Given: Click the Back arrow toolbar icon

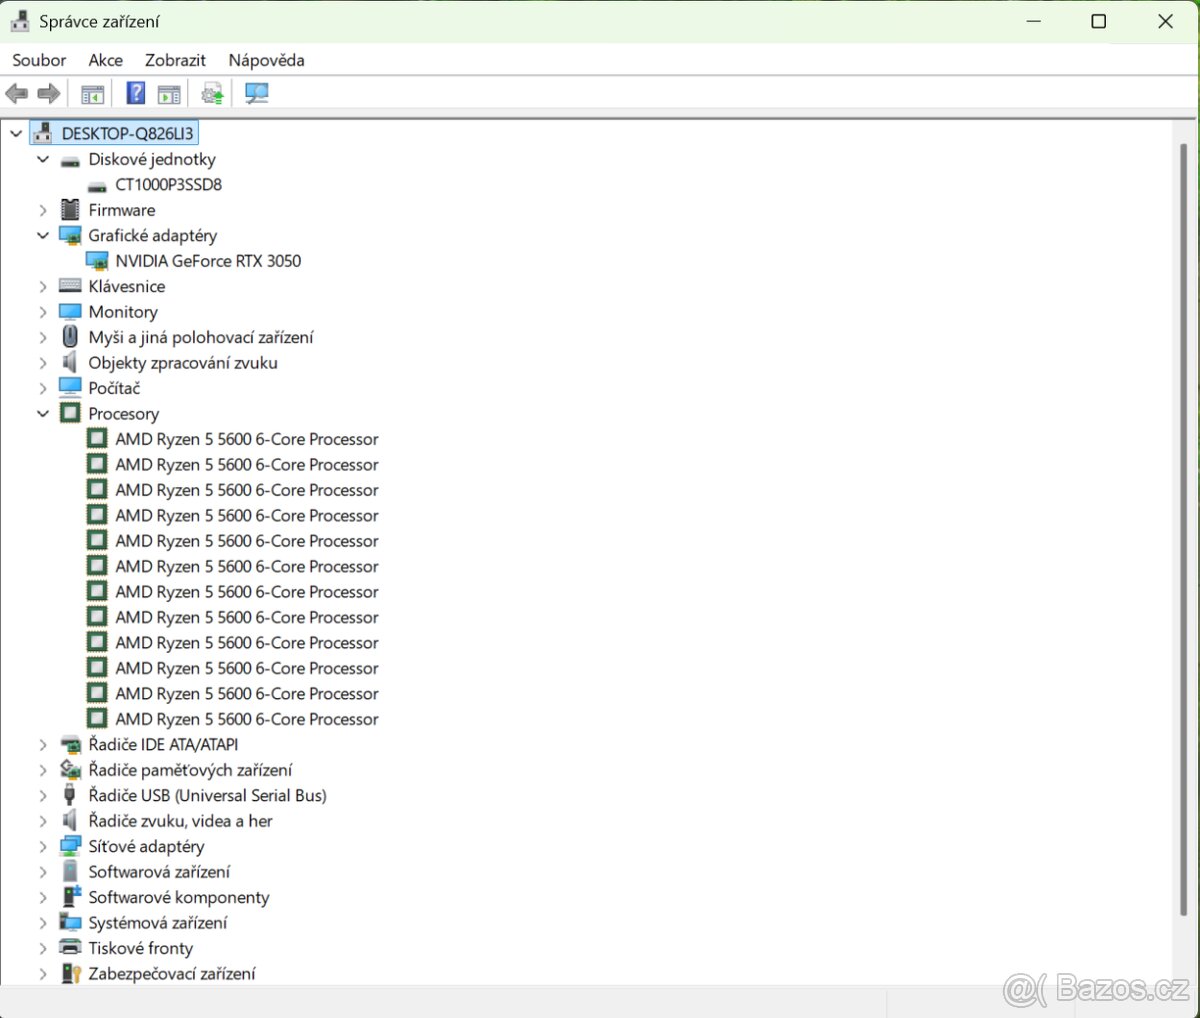Looking at the screenshot, I should pyautogui.click(x=17, y=94).
